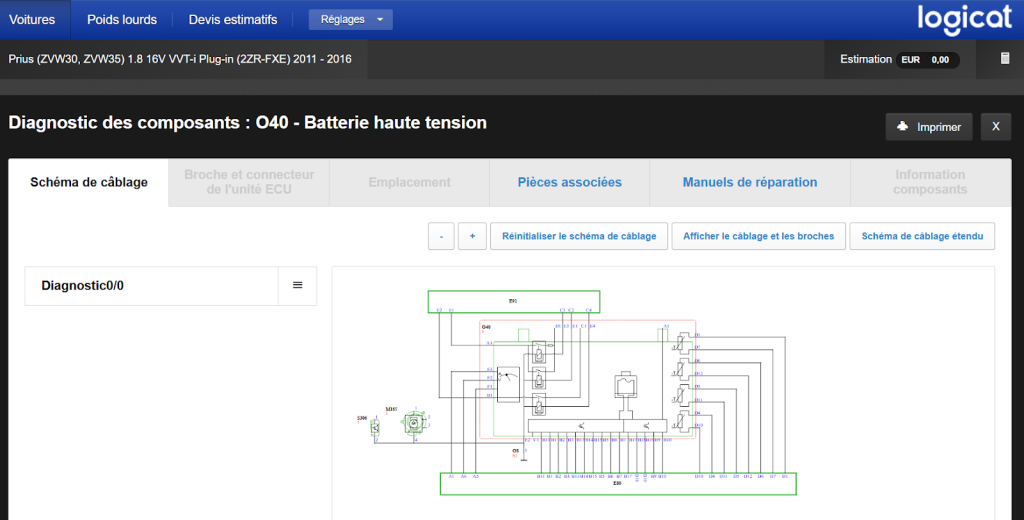Image resolution: width=1024 pixels, height=520 pixels.
Task: Select the Schéma de câblage tab
Action: (x=89, y=182)
